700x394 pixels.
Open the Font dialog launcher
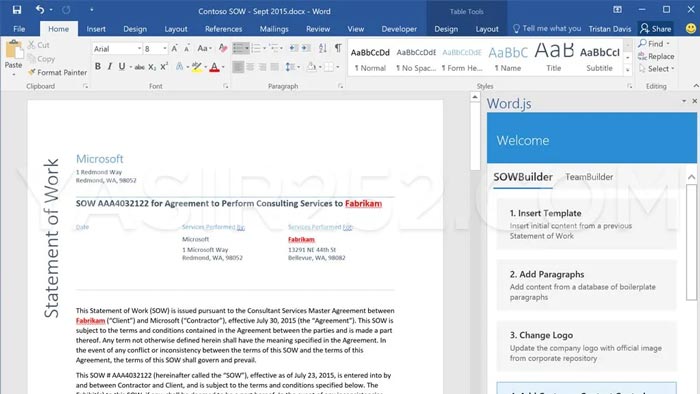point(225,86)
